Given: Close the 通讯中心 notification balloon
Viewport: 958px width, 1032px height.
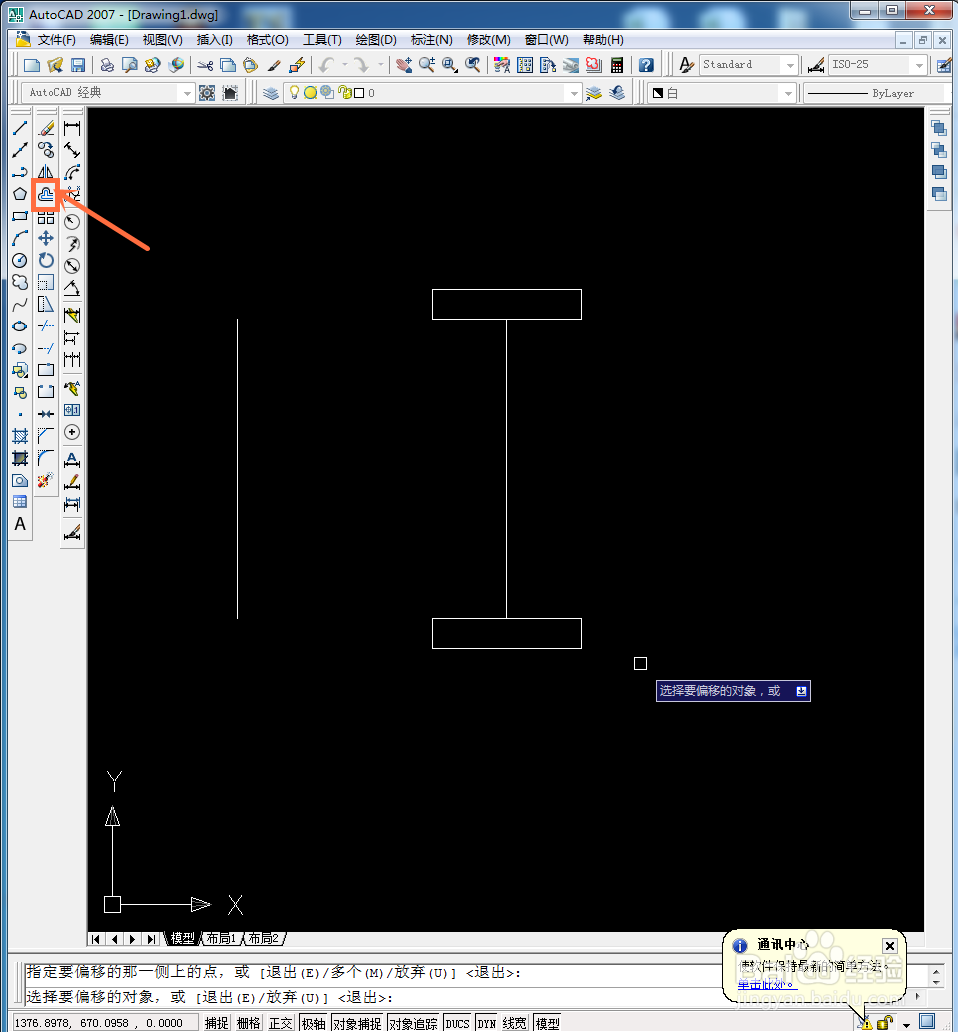Looking at the screenshot, I should coord(890,946).
